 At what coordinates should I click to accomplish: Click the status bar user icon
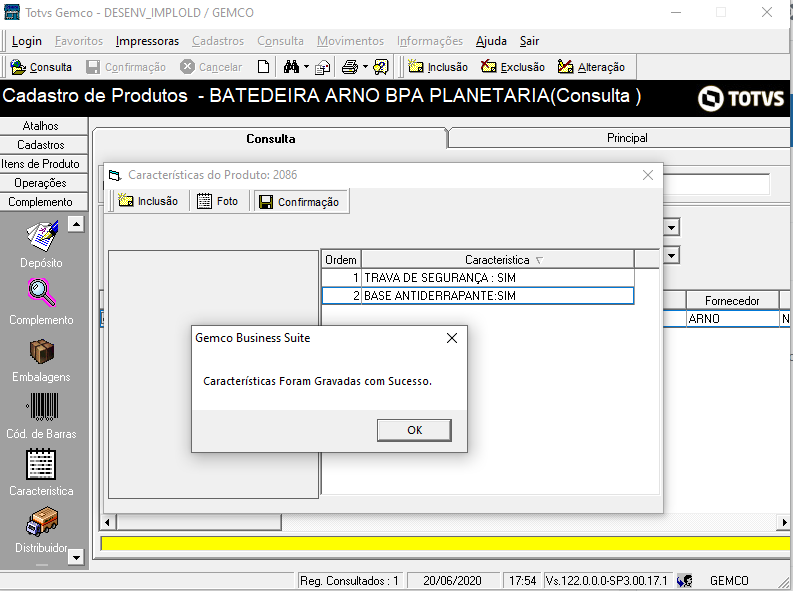684,581
